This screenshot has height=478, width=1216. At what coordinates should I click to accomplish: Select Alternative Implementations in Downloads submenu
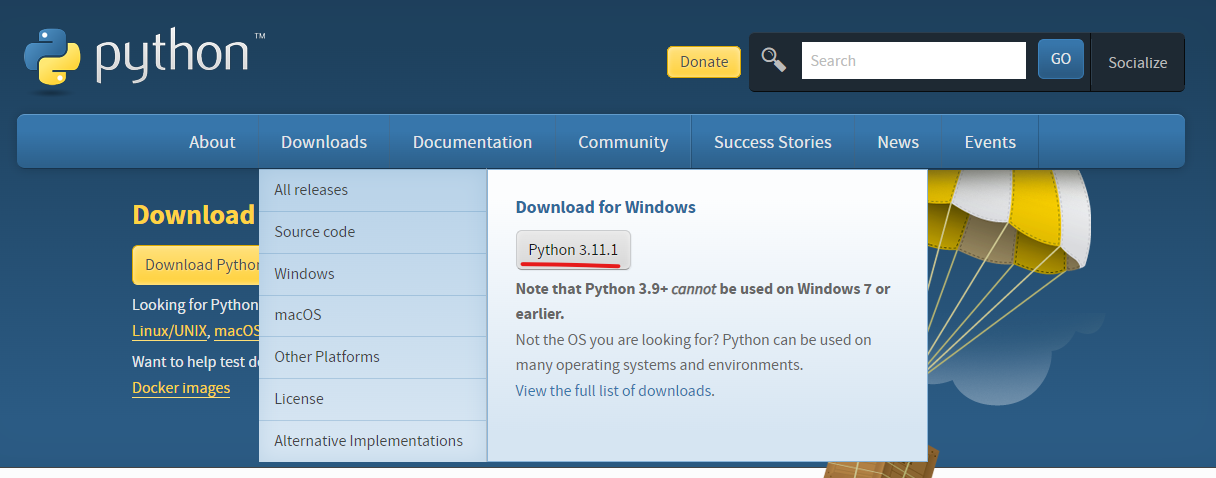tap(373, 441)
